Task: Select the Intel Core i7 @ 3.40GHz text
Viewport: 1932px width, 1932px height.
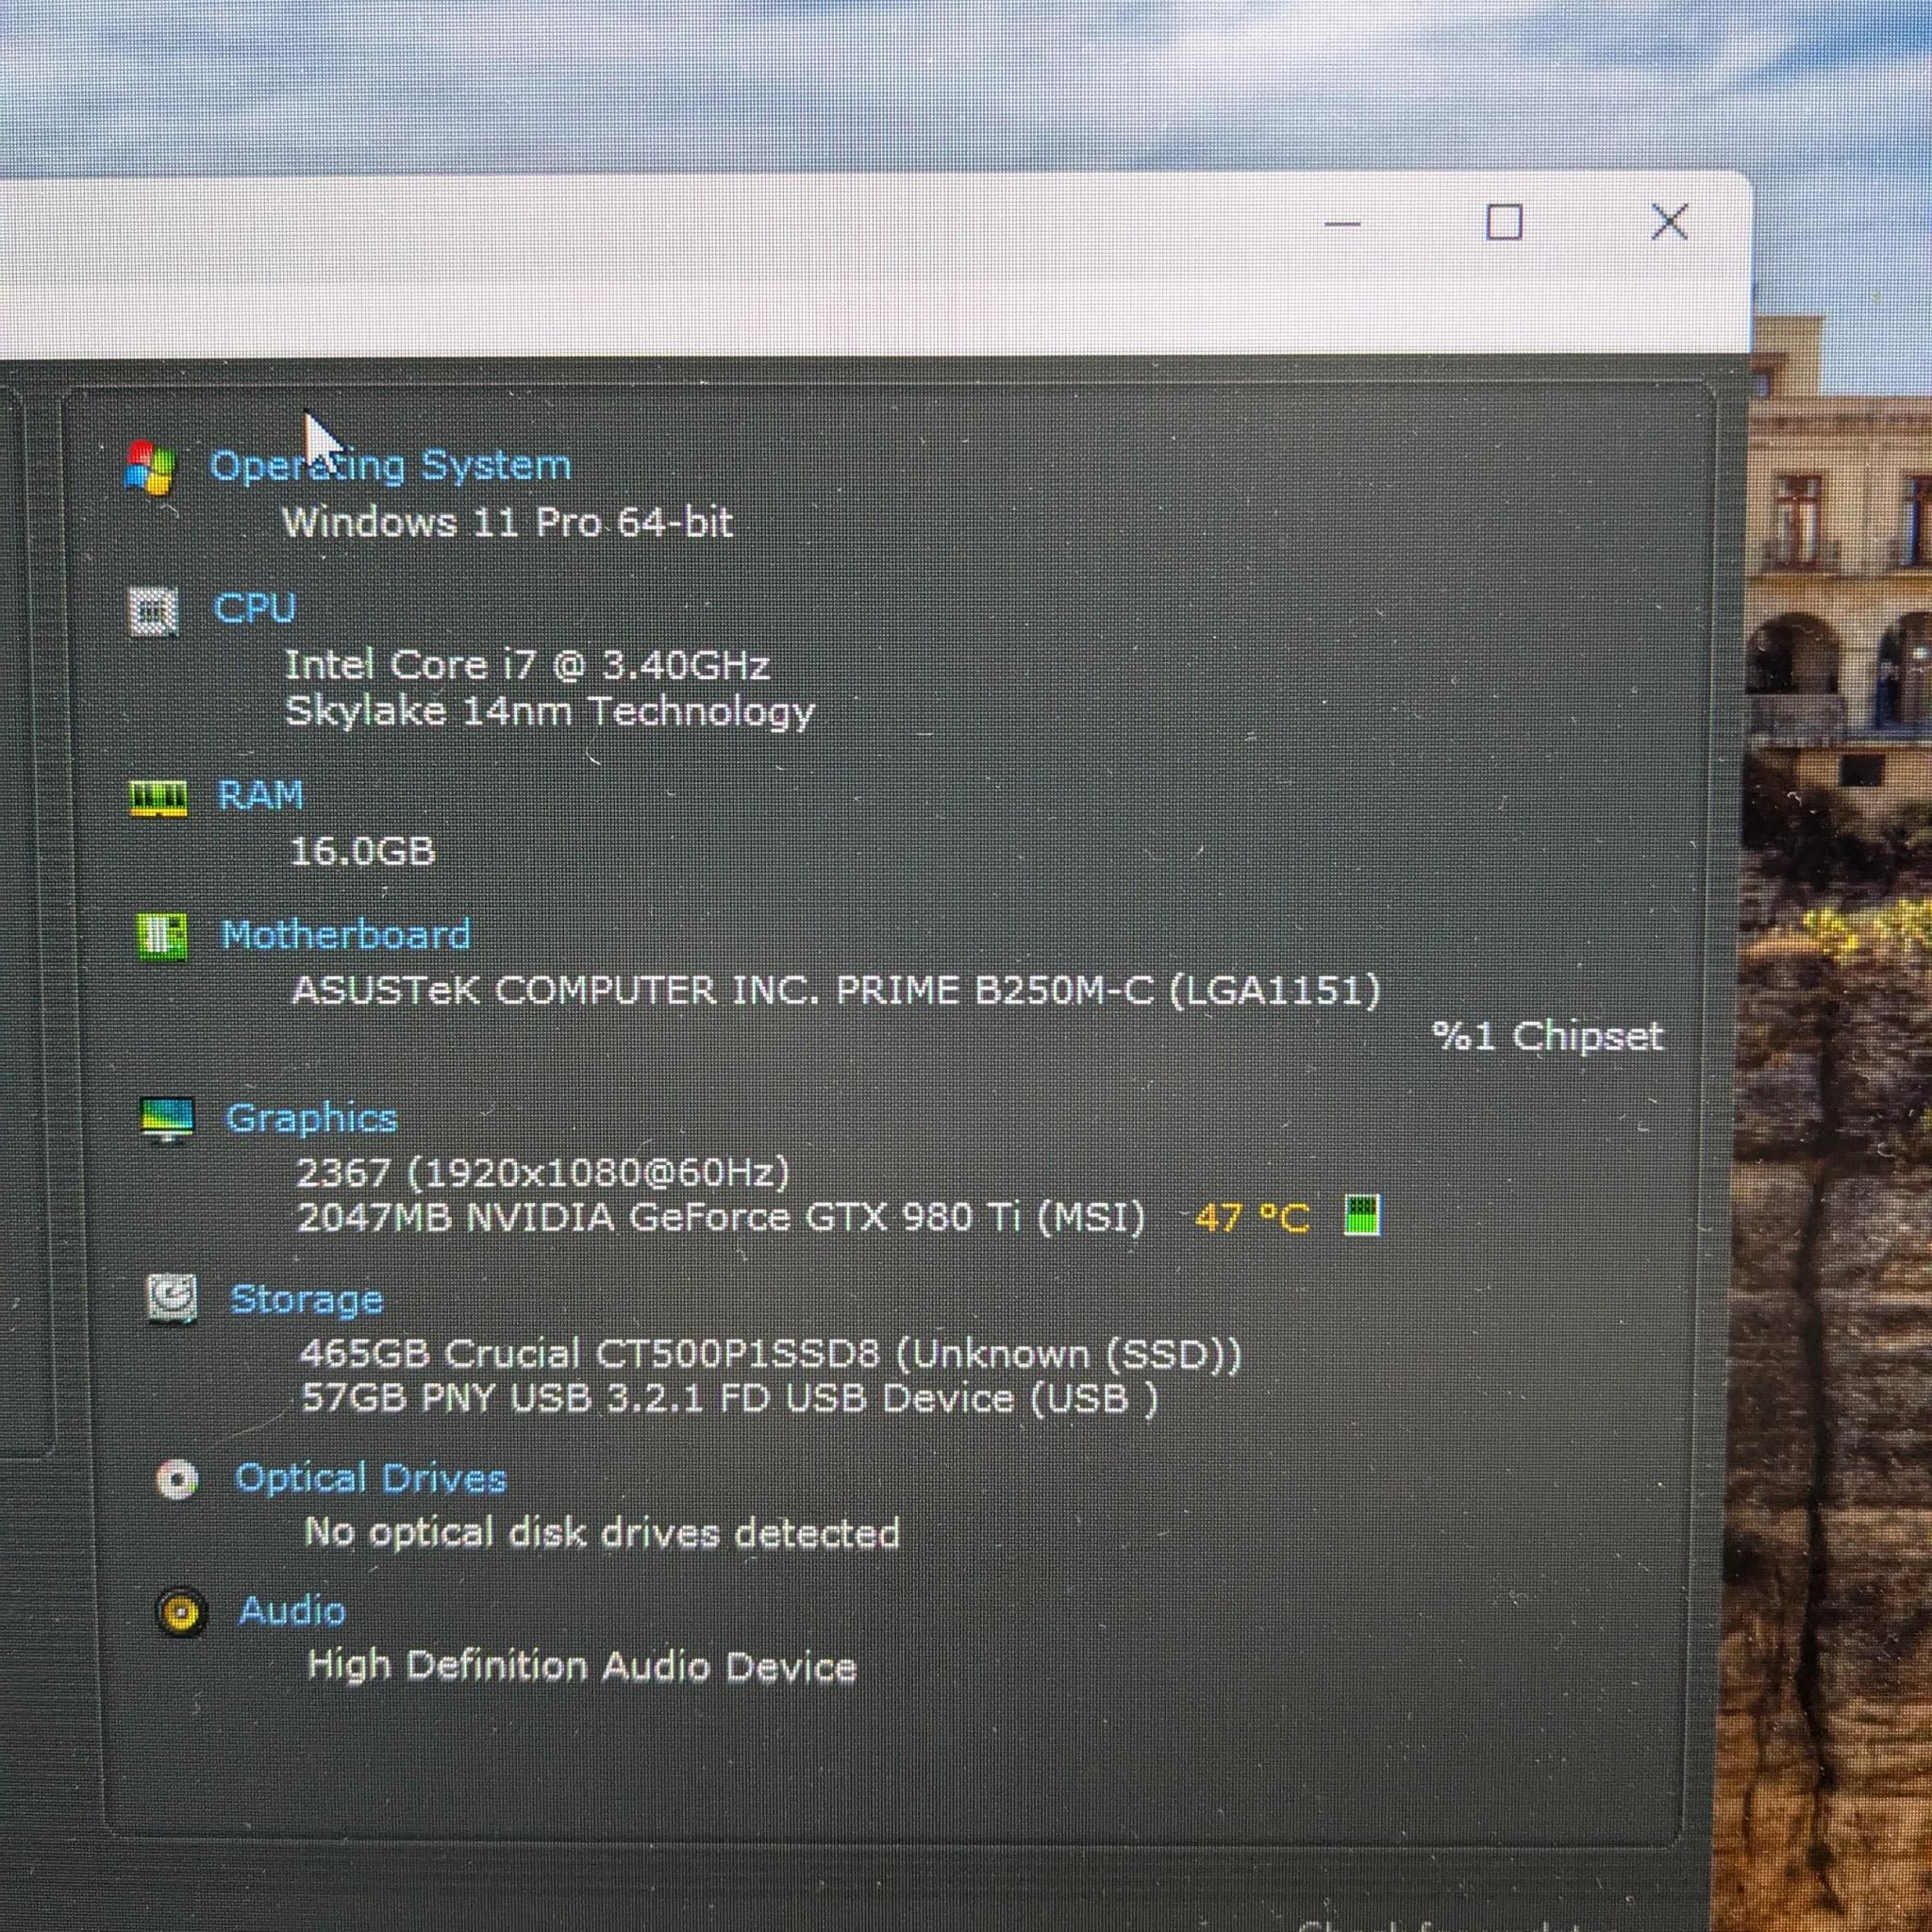Action: coord(527,665)
